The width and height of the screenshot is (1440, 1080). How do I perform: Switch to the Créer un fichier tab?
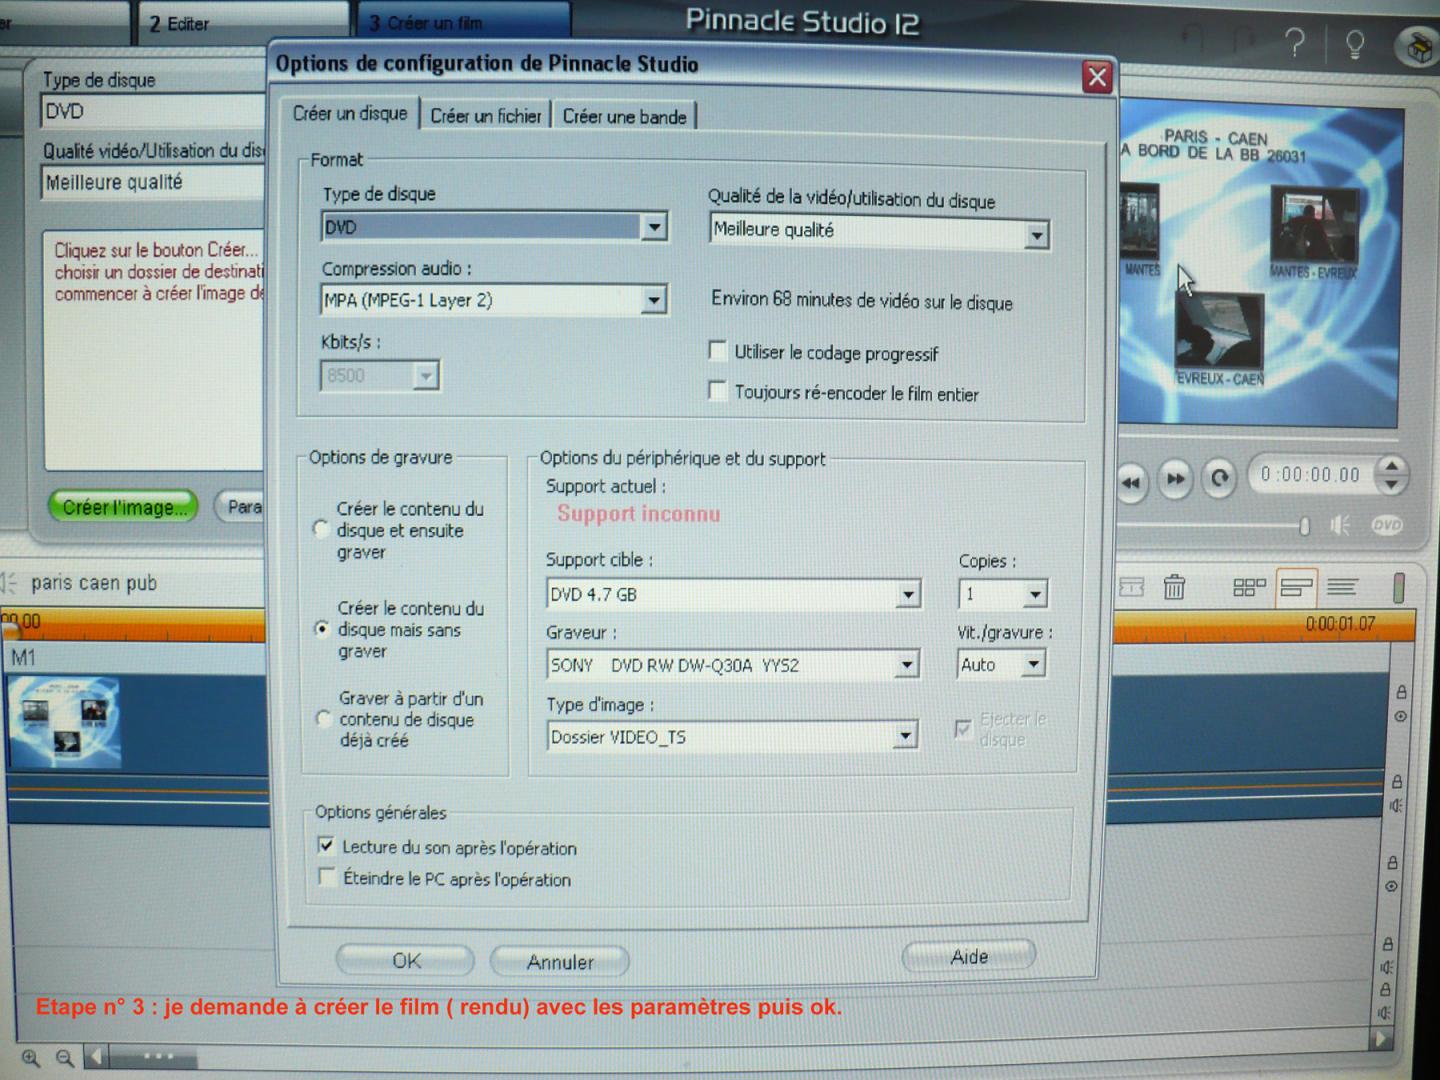pyautogui.click(x=485, y=116)
